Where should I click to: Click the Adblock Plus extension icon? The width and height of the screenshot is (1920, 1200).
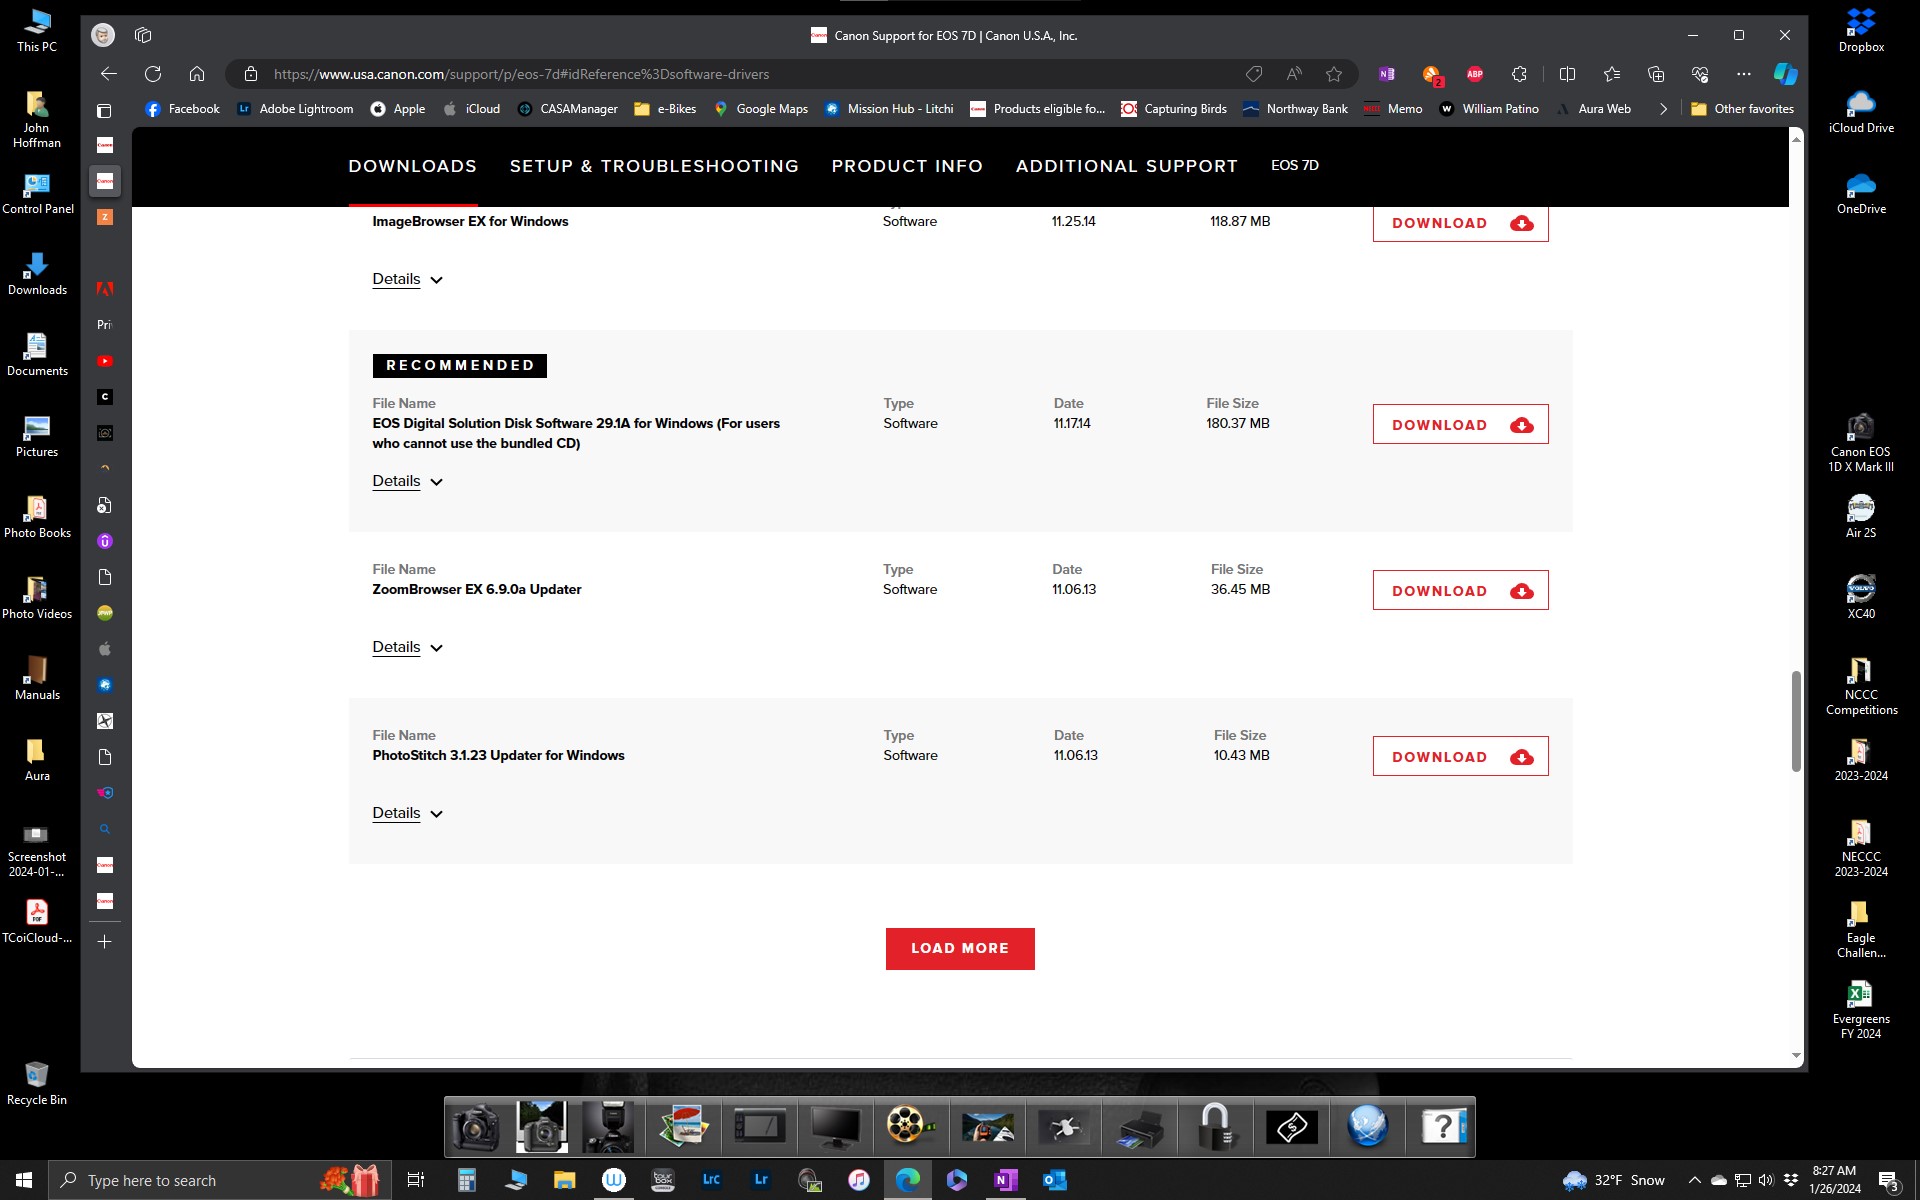point(1474,74)
